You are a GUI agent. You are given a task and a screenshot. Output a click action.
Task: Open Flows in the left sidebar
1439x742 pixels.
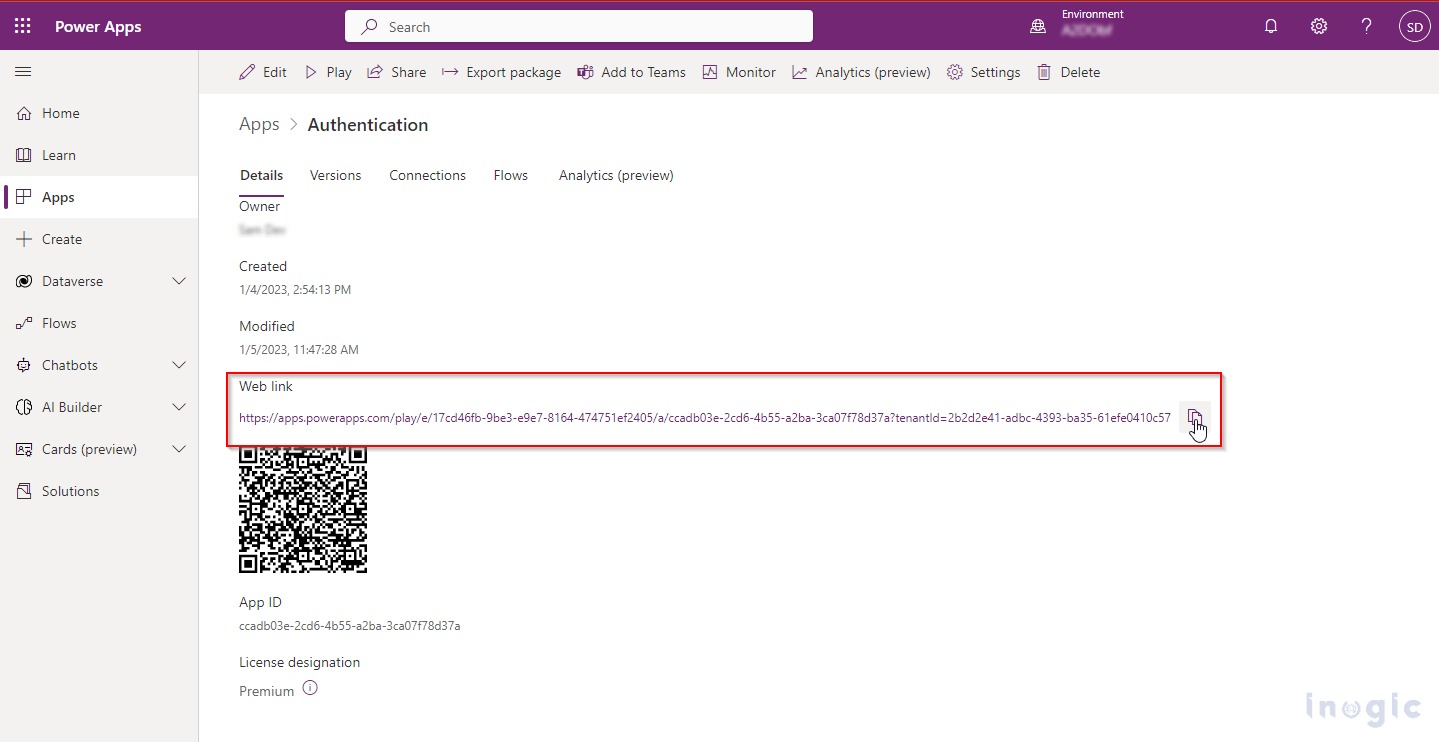pyautogui.click(x=99, y=323)
